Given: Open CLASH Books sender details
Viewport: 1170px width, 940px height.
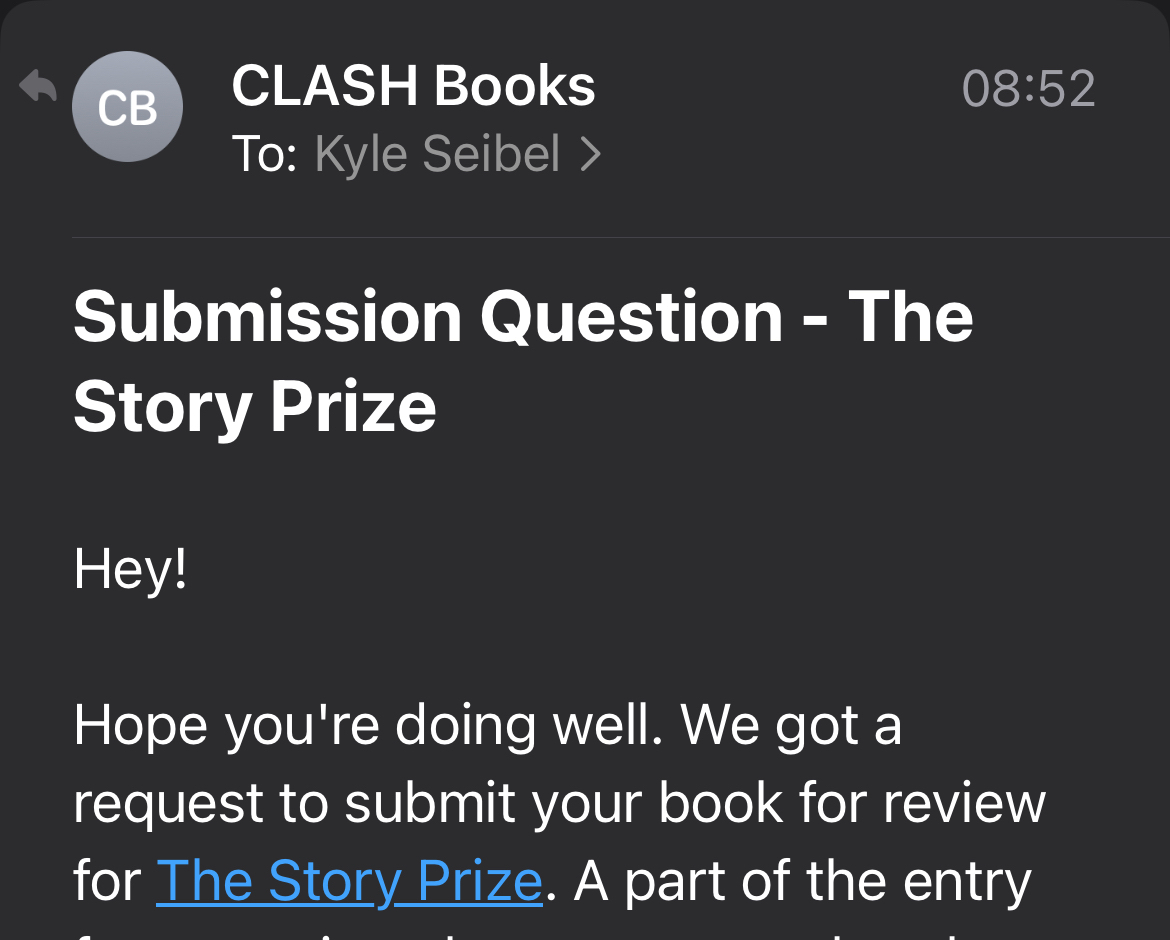Looking at the screenshot, I should point(413,86).
